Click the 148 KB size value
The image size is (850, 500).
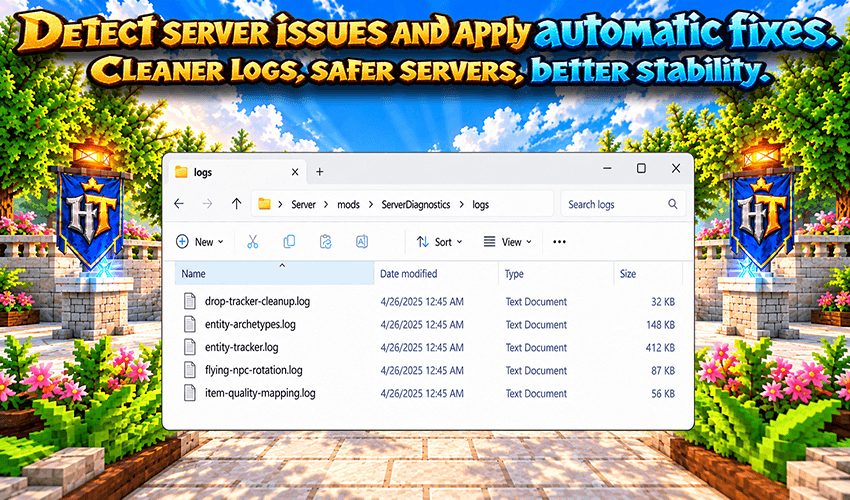[660, 325]
